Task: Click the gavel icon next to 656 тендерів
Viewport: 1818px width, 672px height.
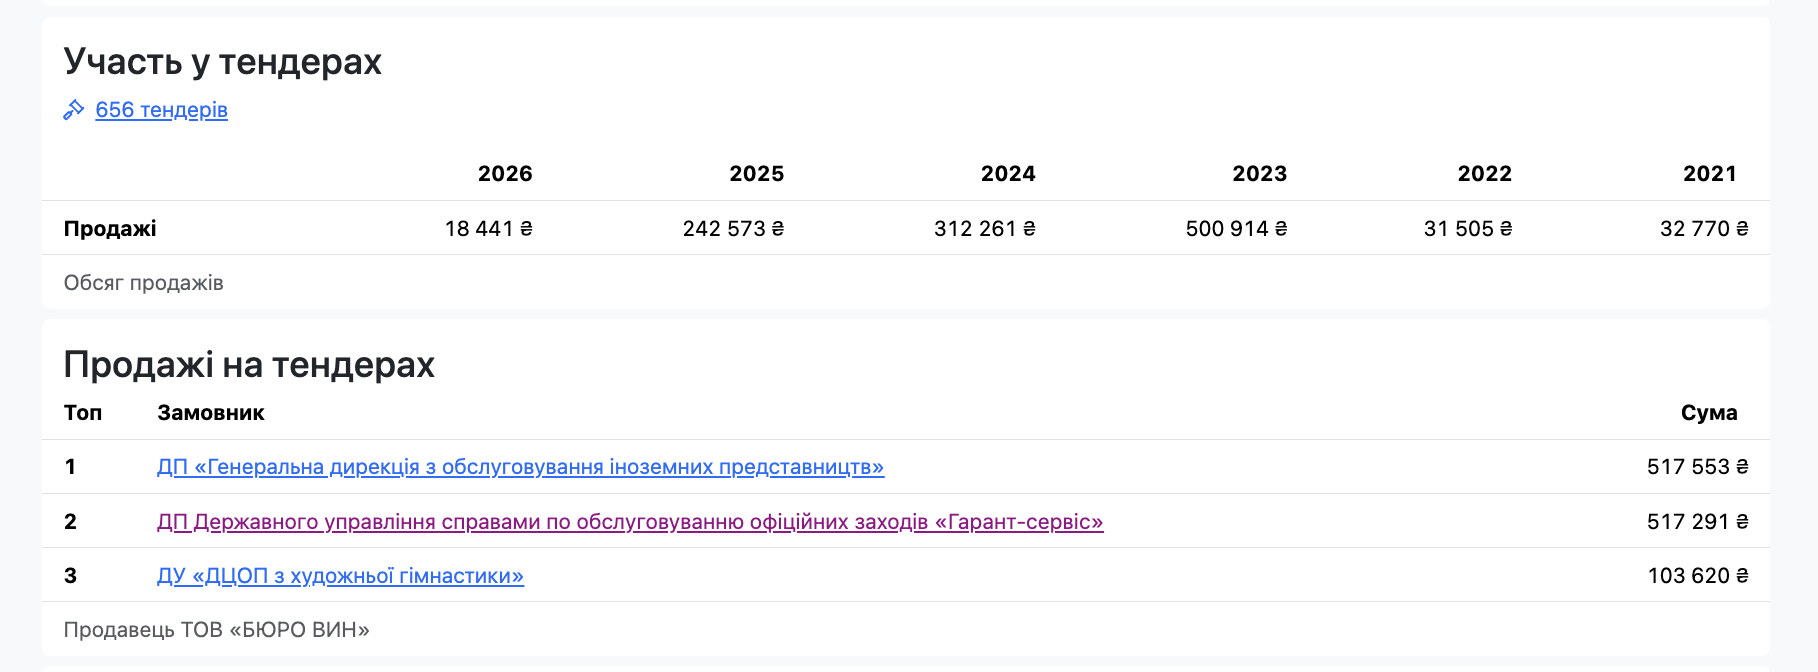Action: click(74, 110)
